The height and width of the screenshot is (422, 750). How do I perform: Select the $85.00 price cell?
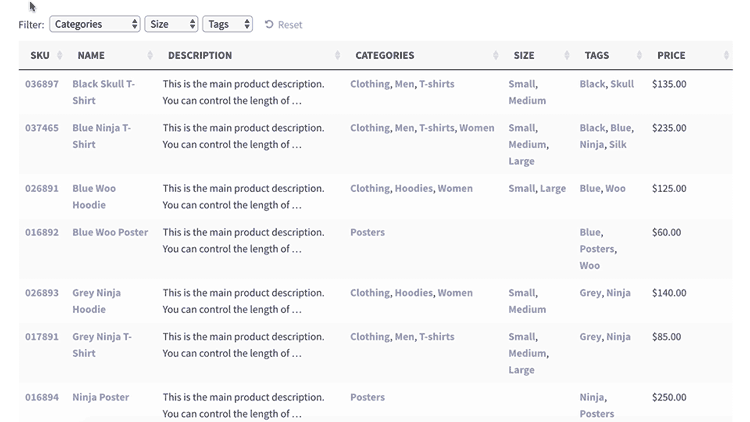tap(666, 337)
